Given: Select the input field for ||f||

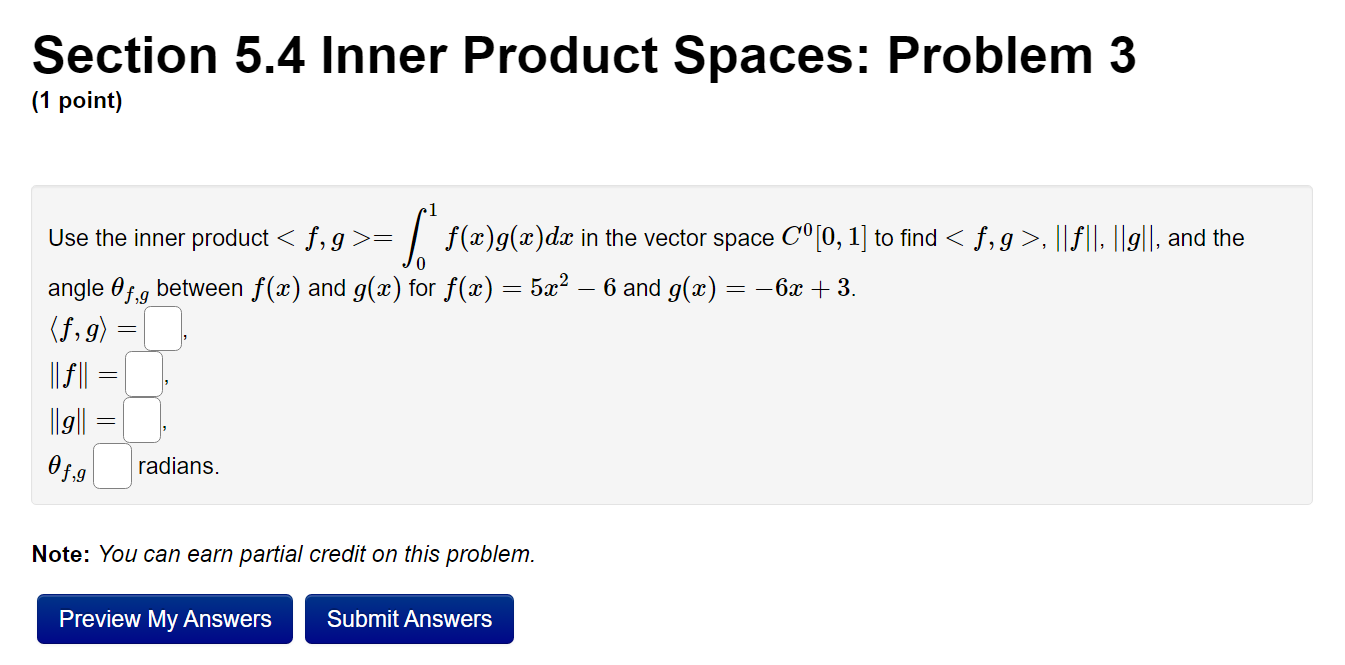Looking at the screenshot, I should [142, 372].
